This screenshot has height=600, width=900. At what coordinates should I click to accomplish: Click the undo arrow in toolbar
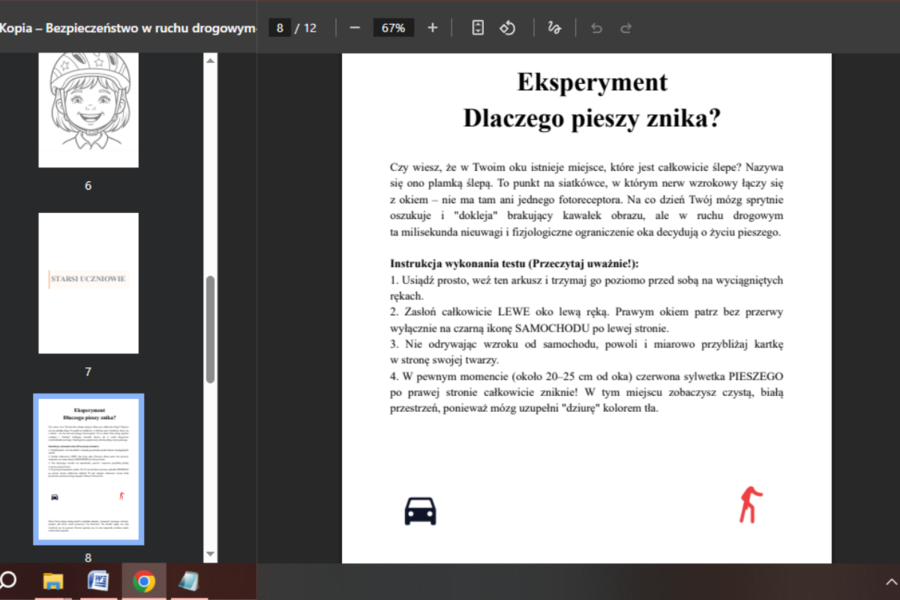tap(596, 28)
